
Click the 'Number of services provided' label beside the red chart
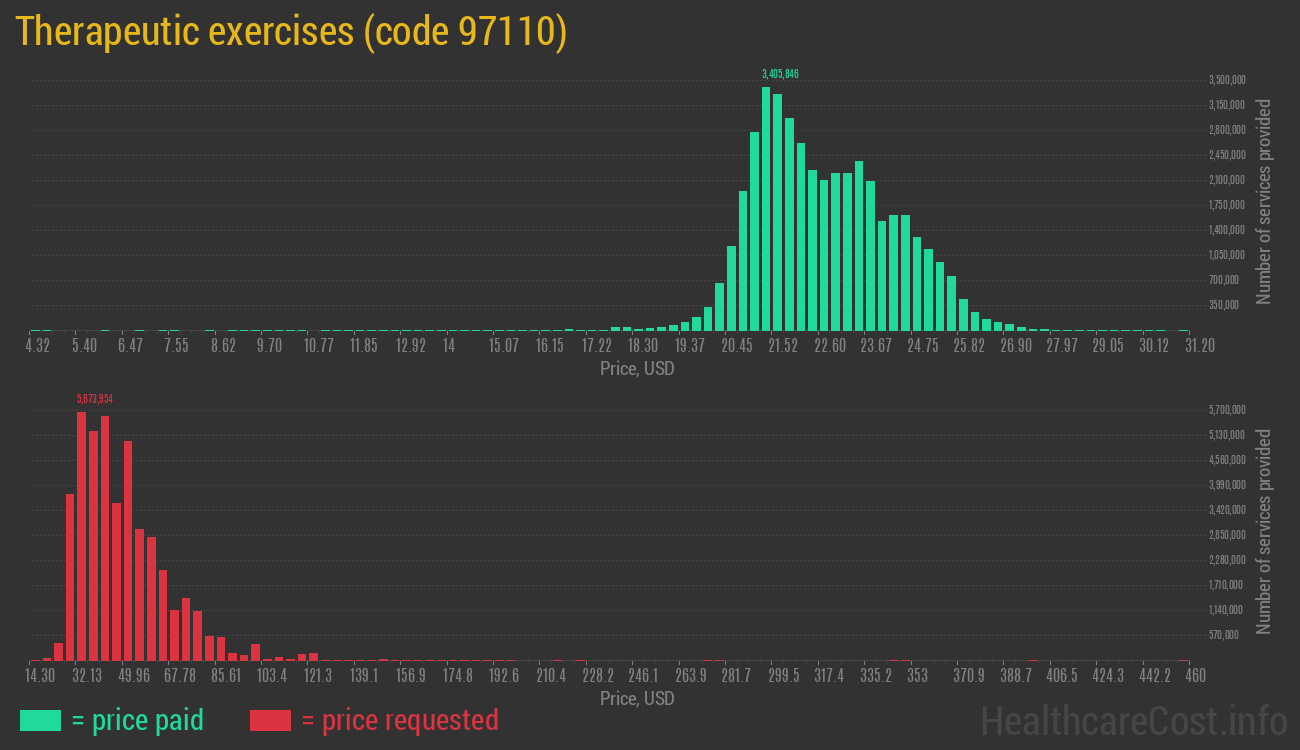click(1264, 531)
